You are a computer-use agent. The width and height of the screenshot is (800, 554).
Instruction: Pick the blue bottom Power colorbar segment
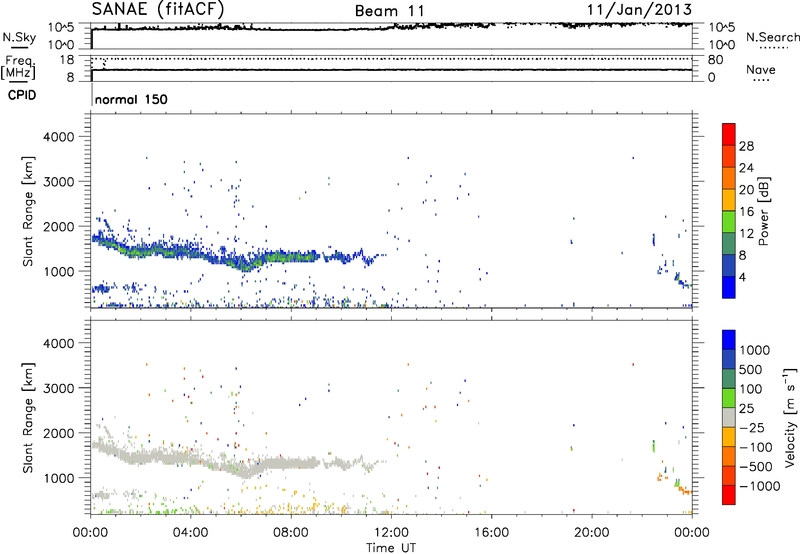point(729,287)
